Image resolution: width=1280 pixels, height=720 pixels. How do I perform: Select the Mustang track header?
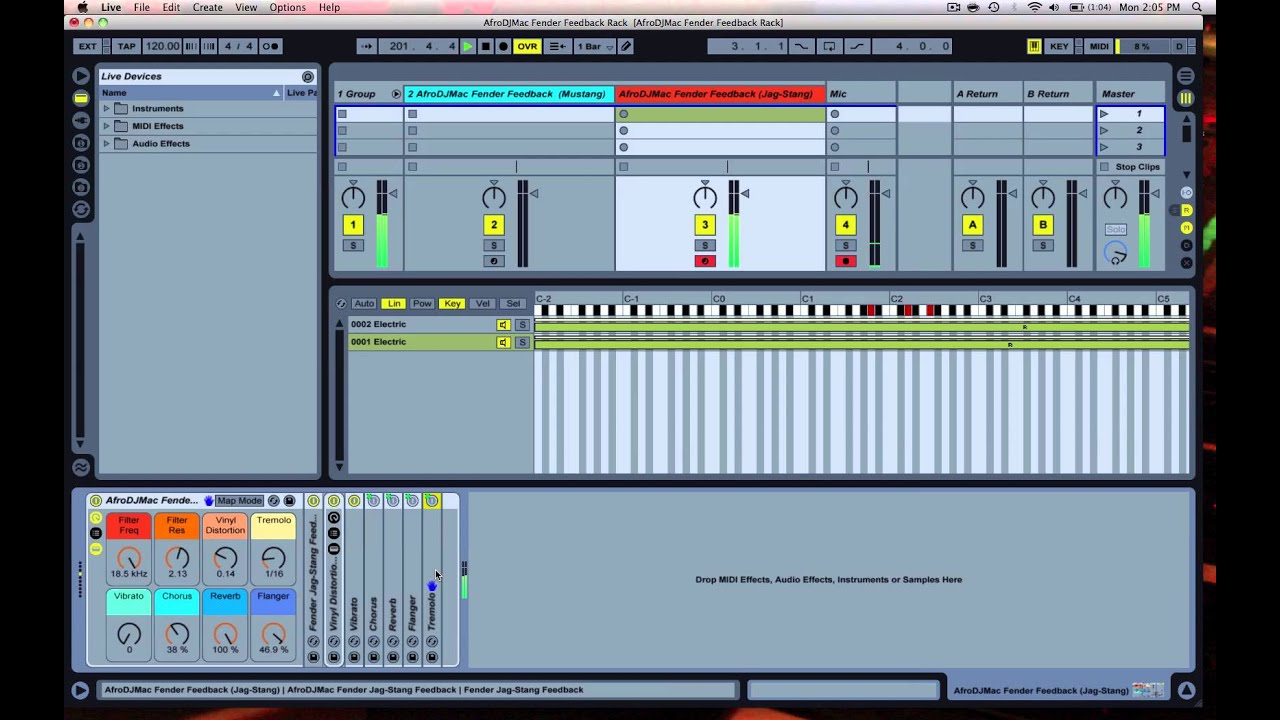509,94
